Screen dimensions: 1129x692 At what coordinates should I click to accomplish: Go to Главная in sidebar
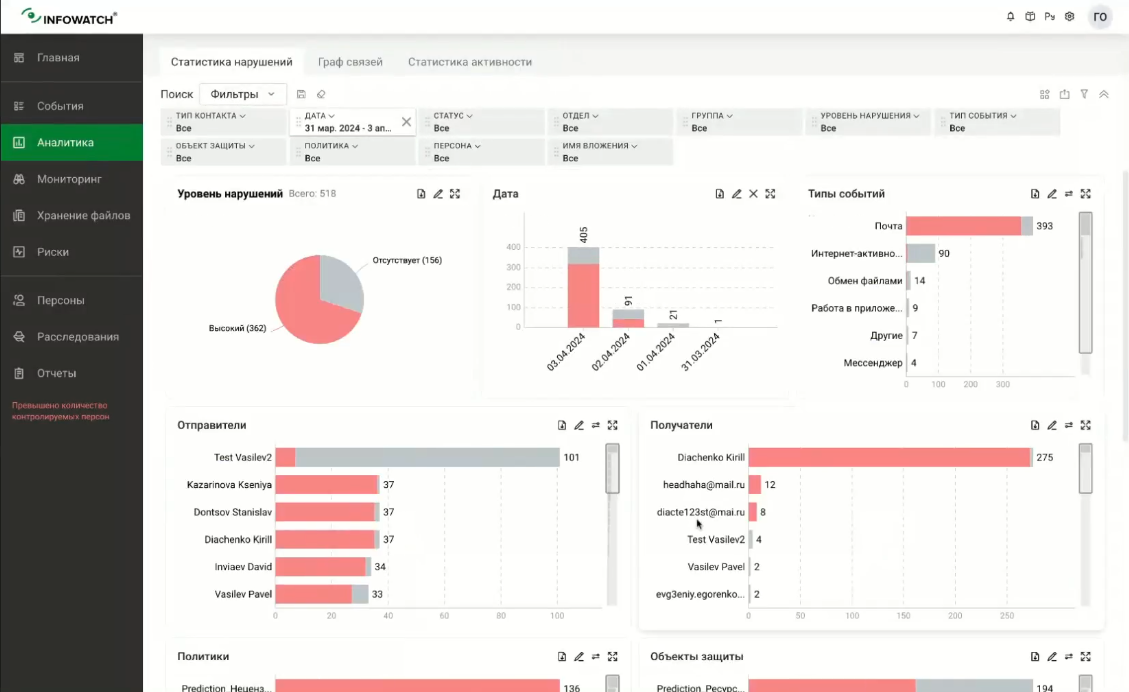point(71,58)
